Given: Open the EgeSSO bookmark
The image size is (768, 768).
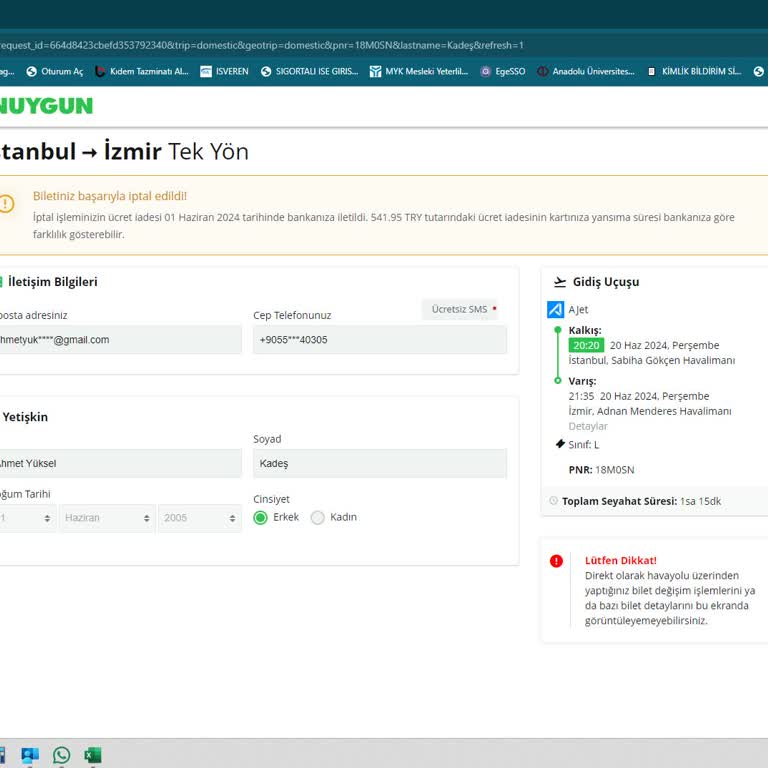Looking at the screenshot, I should click(502, 71).
